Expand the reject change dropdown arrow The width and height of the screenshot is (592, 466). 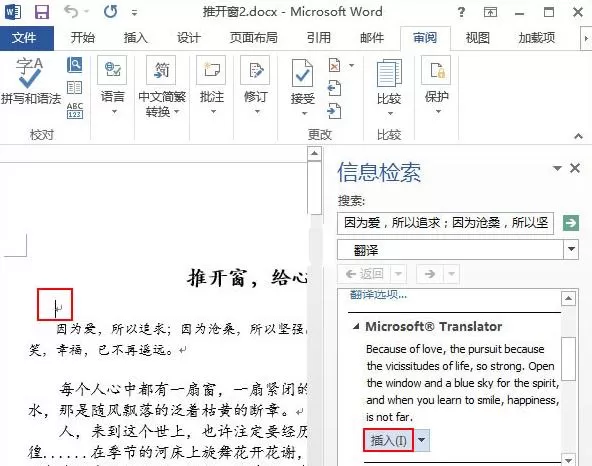click(x=352, y=65)
